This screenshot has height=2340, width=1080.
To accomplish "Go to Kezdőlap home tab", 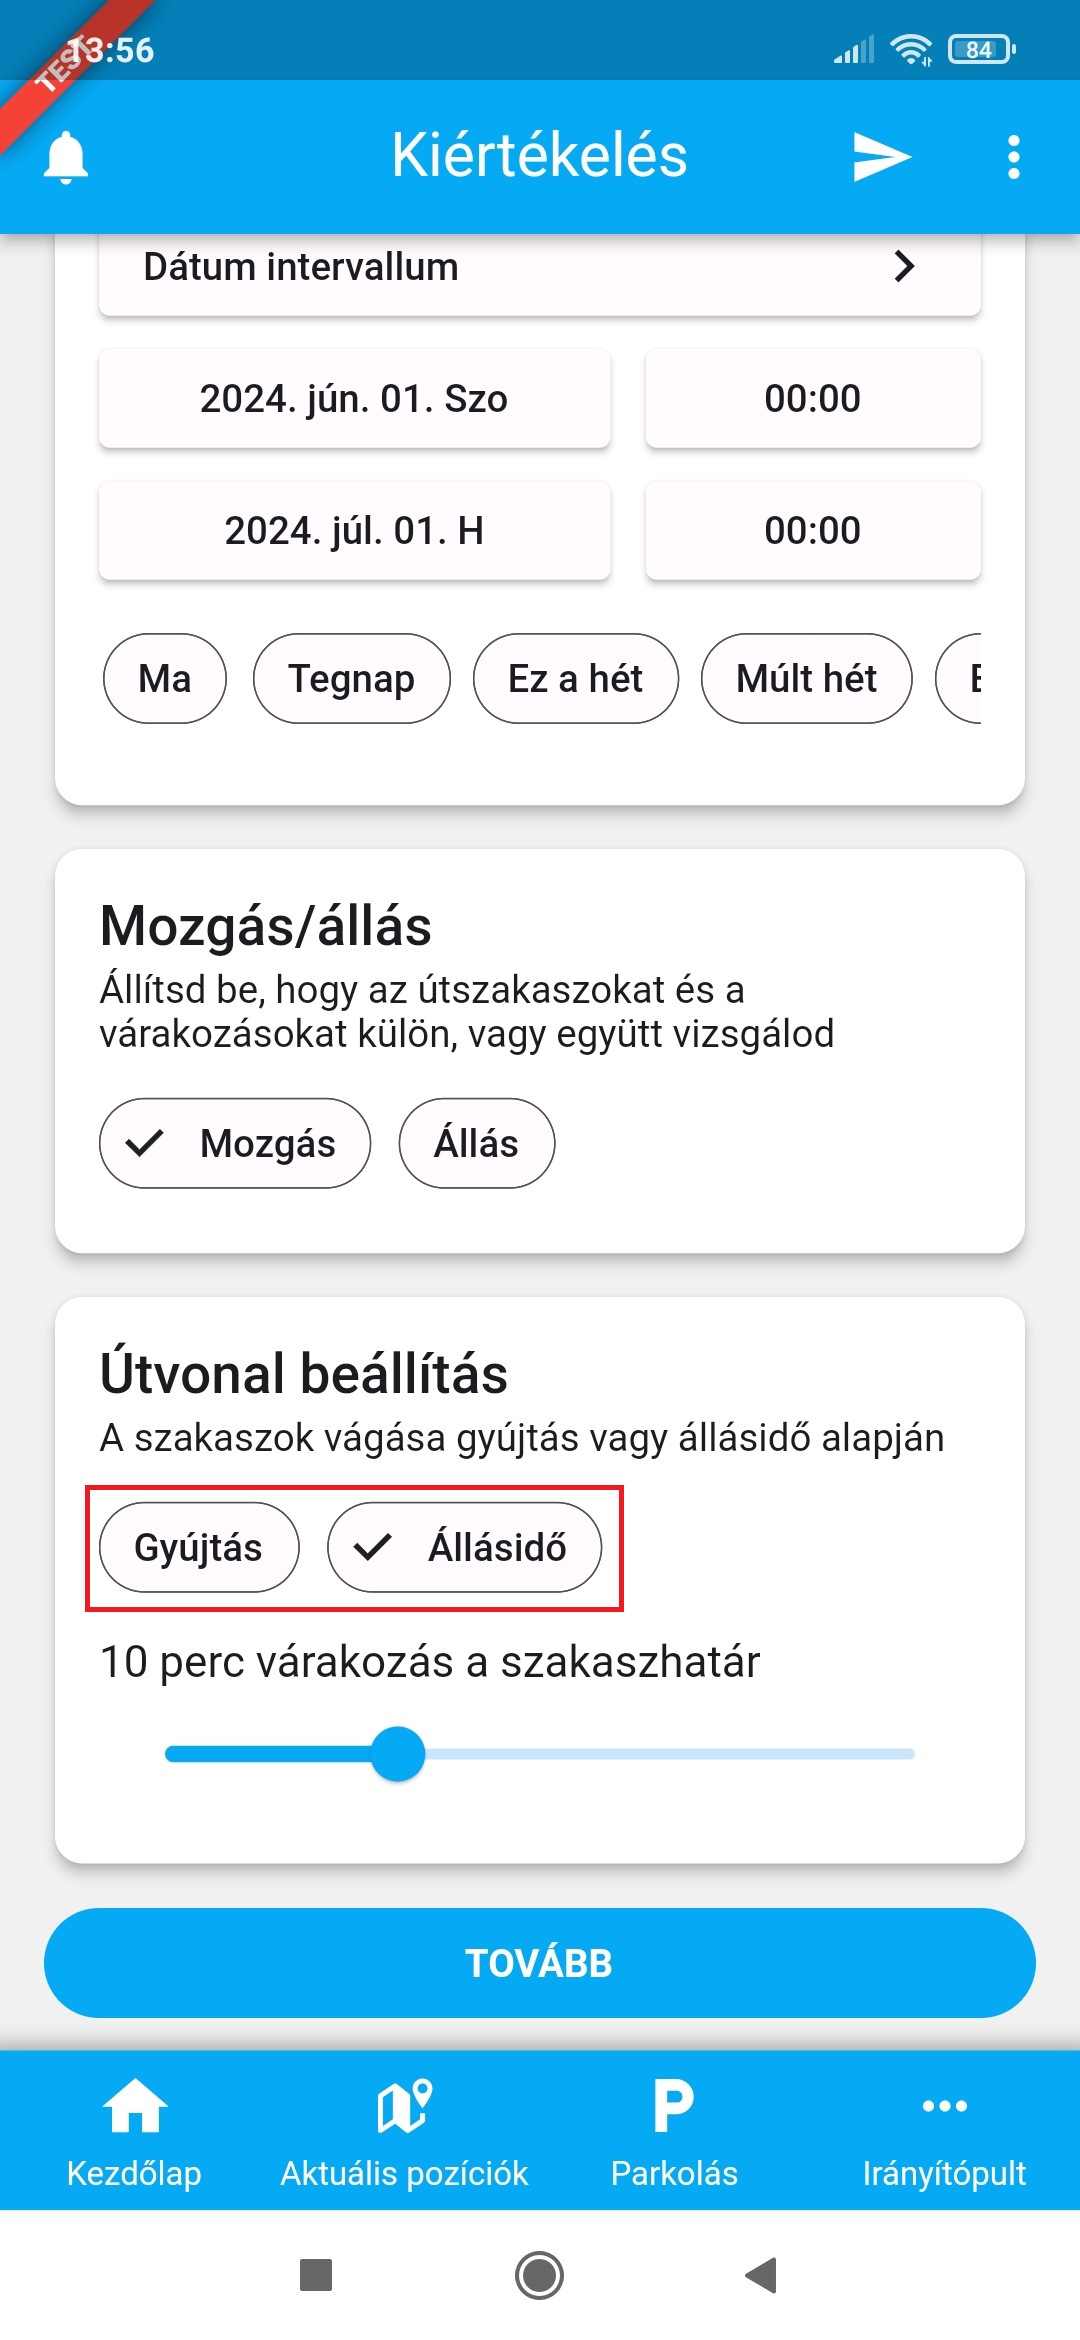I will tap(134, 2130).
